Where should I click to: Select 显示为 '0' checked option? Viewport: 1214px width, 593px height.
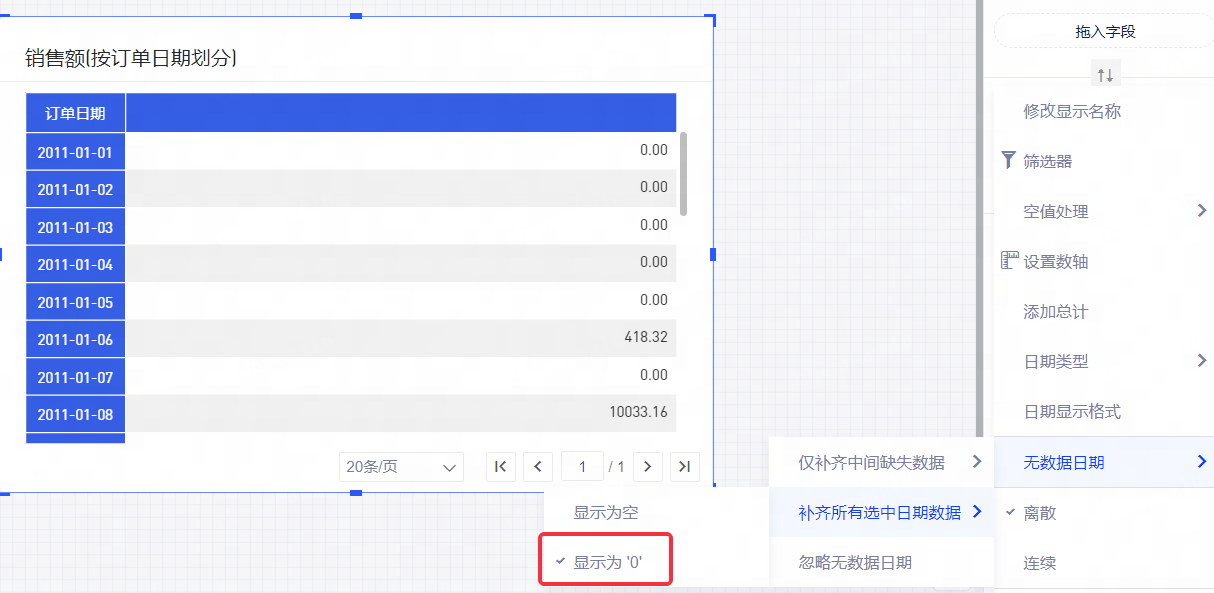click(606, 563)
